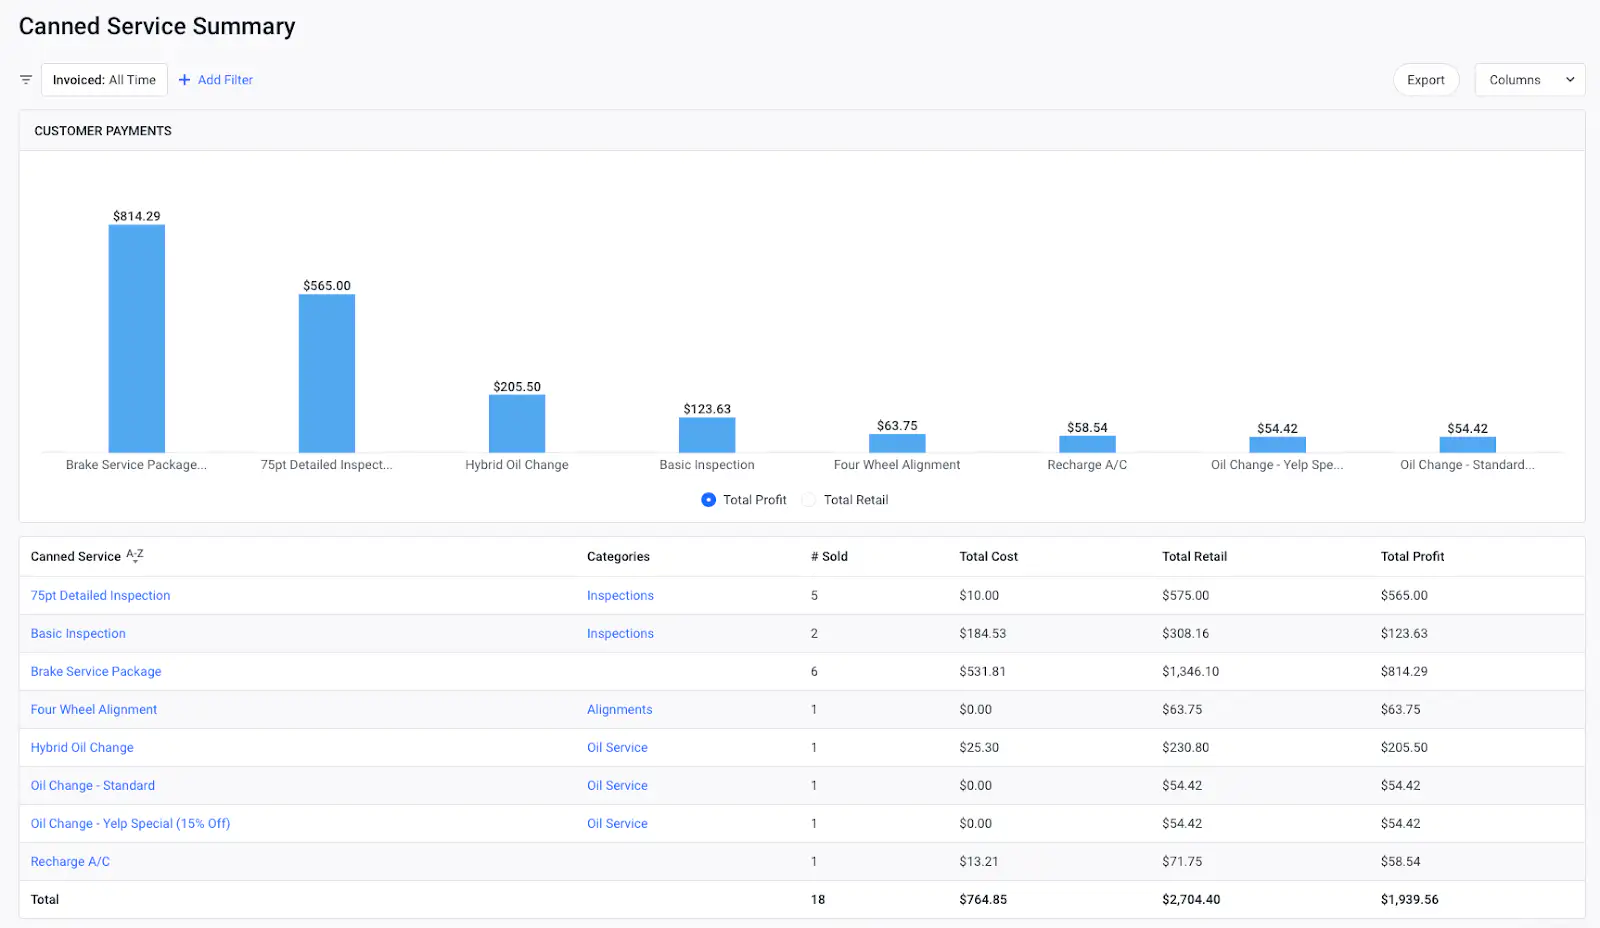Image resolution: width=1600 pixels, height=928 pixels.
Task: Open Inspections category for Basic Inspection
Action: [x=620, y=633]
